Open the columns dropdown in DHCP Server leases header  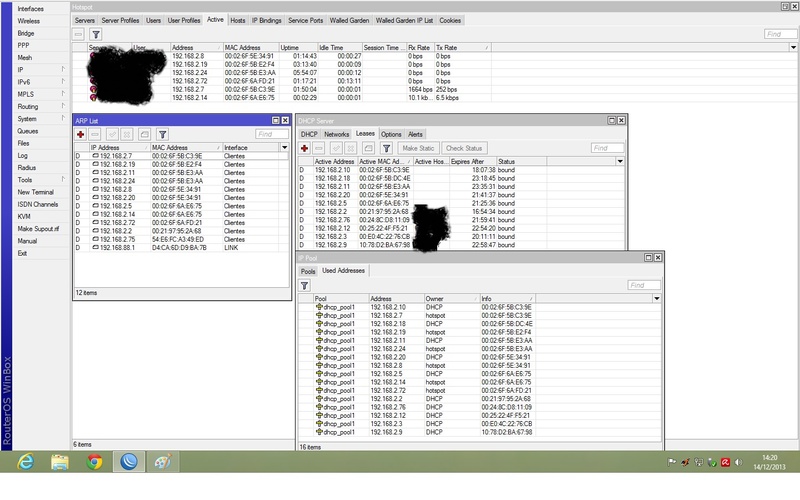point(620,161)
